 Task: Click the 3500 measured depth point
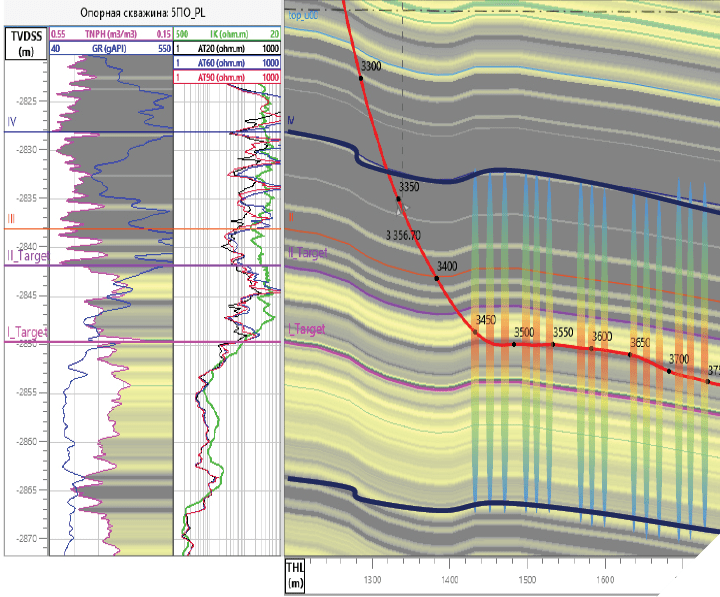[x=514, y=344]
